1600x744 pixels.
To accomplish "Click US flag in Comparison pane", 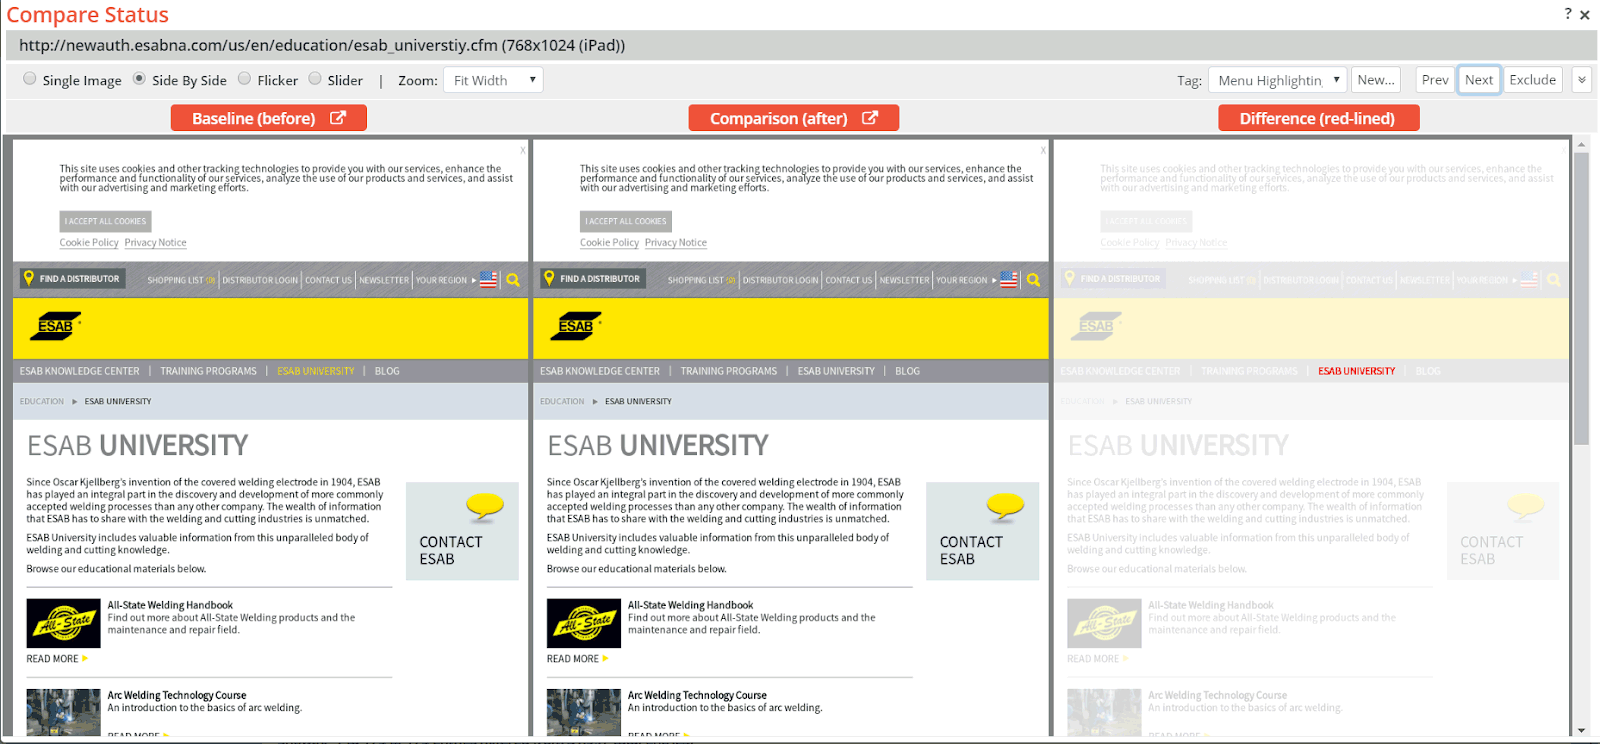I will (1009, 280).
